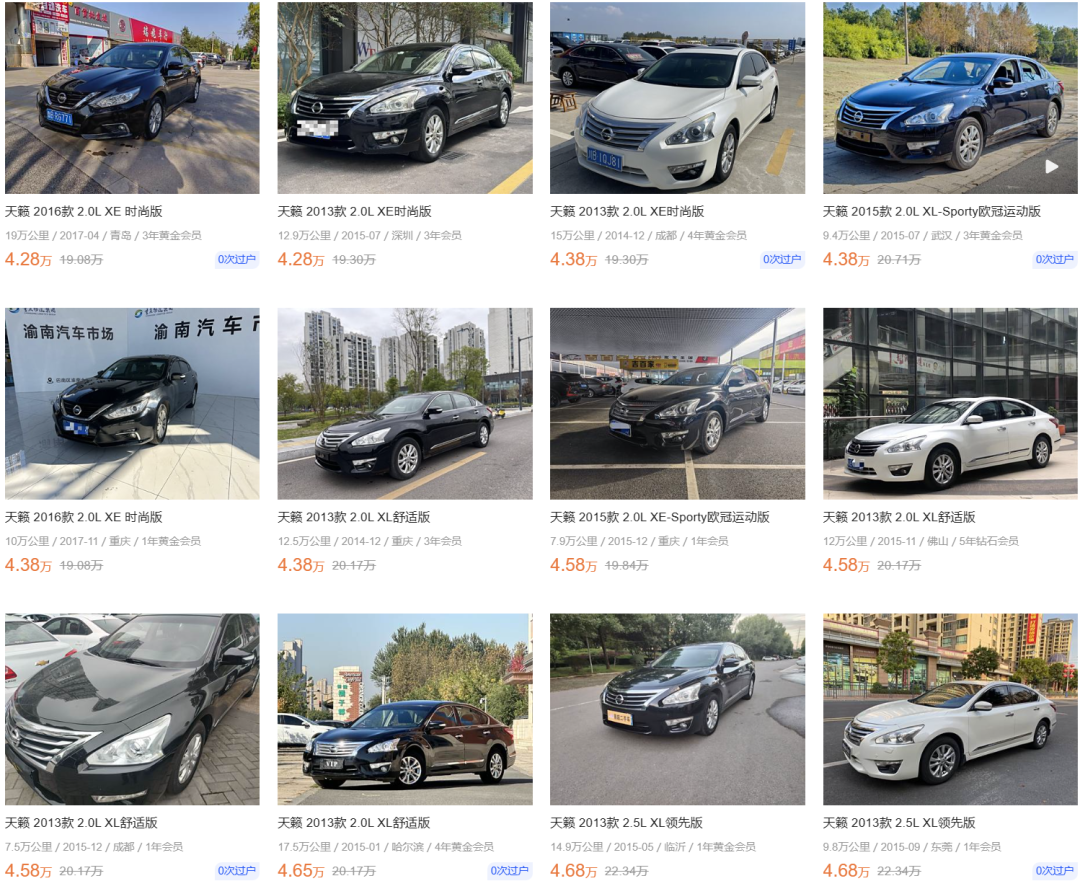Open the 东莞 white Teana photo

(950, 709)
